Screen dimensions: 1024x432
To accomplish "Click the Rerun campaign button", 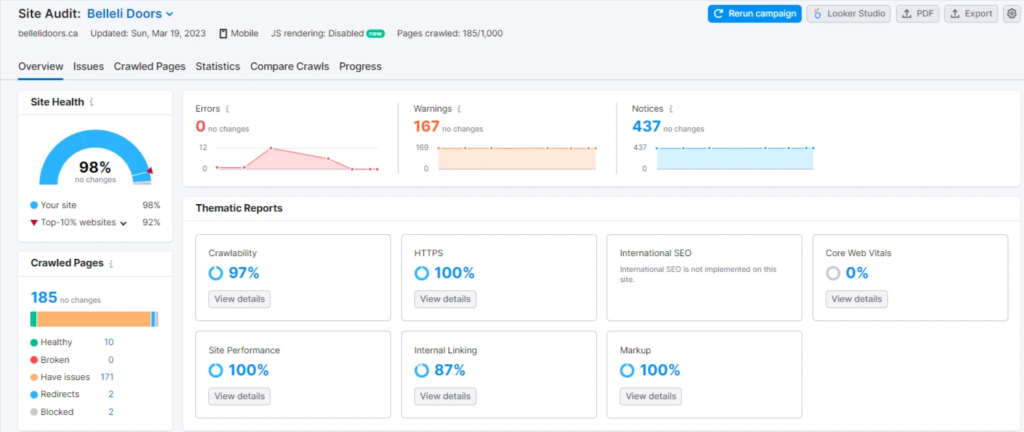I will click(754, 13).
